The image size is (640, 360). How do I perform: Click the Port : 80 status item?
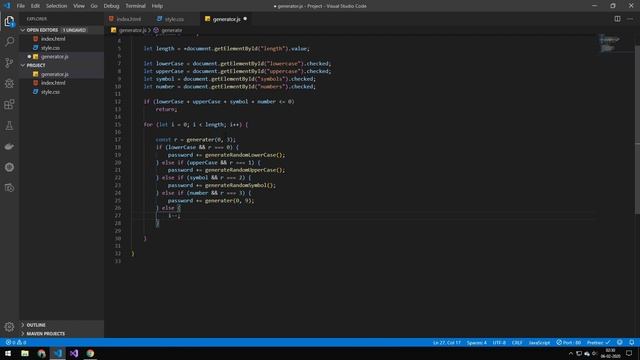(x=569, y=342)
